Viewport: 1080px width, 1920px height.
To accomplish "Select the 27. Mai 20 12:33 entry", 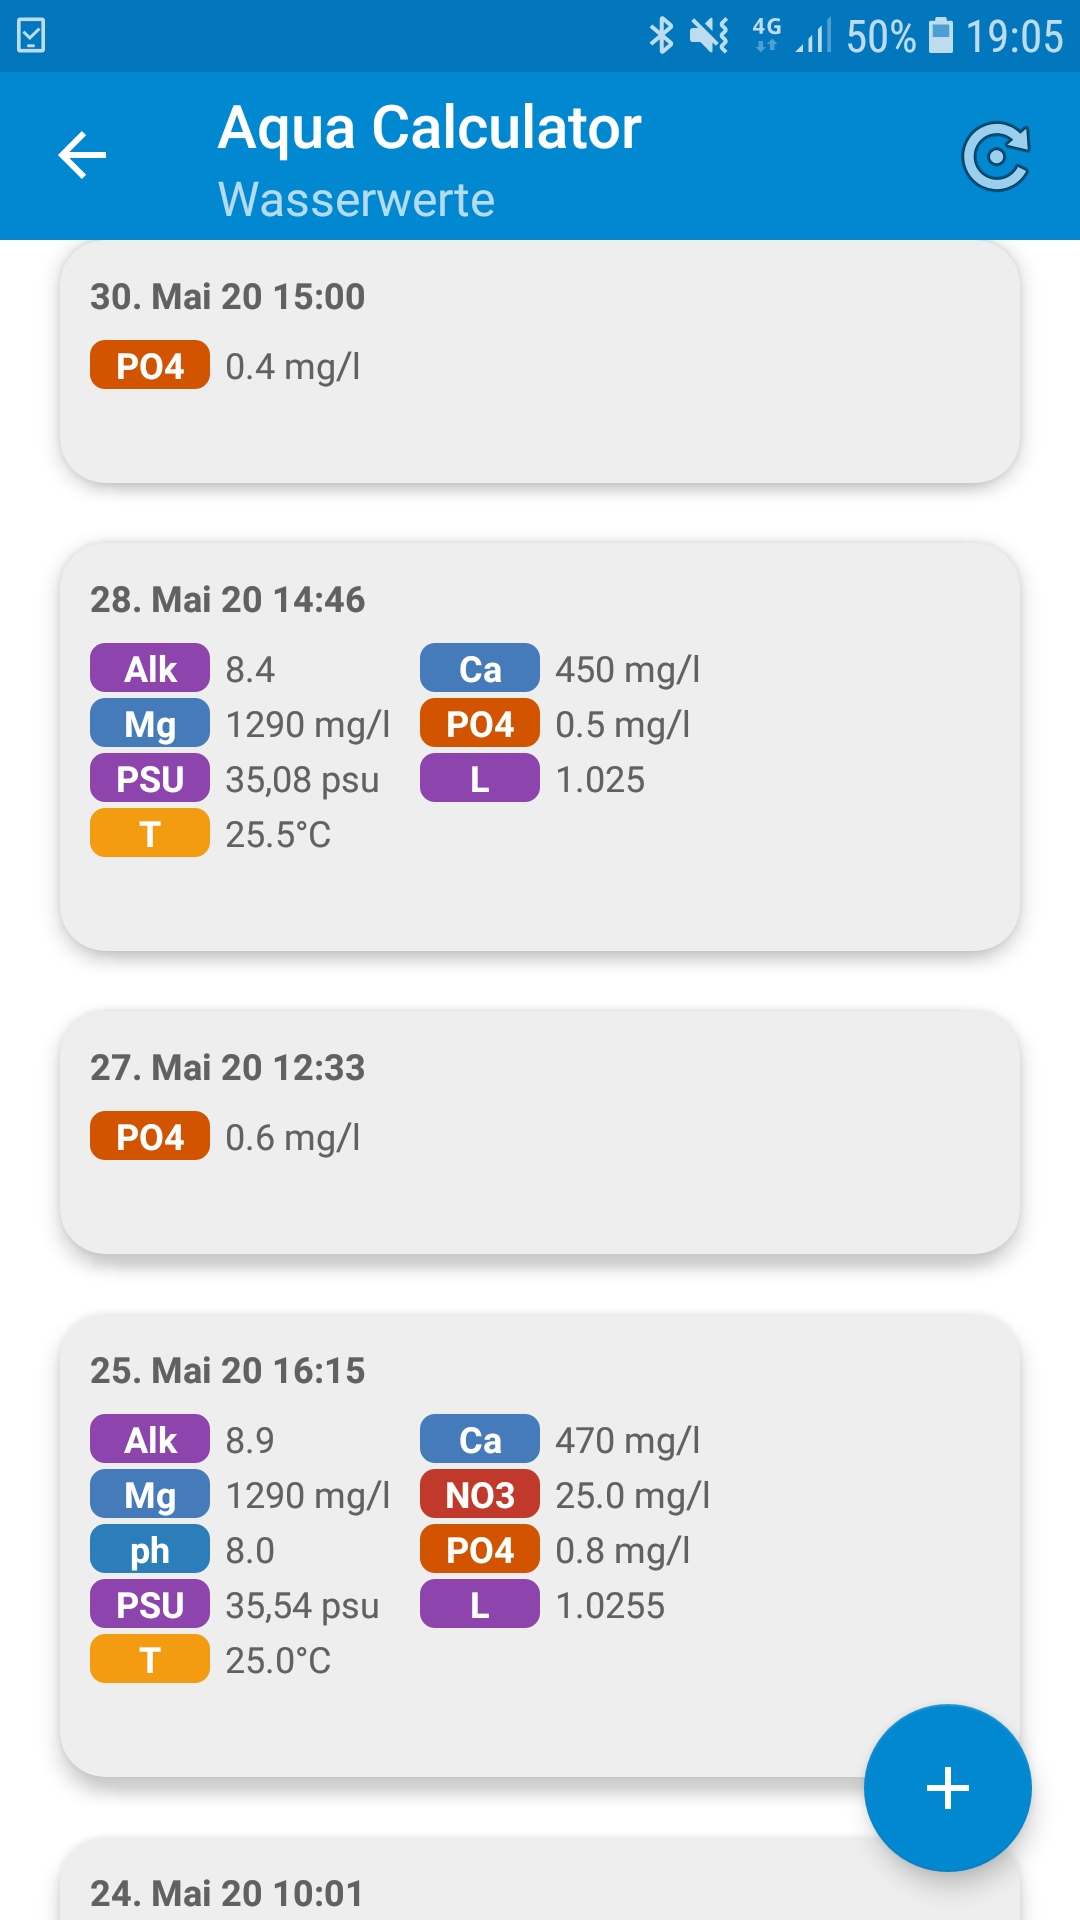I will (x=540, y=1132).
